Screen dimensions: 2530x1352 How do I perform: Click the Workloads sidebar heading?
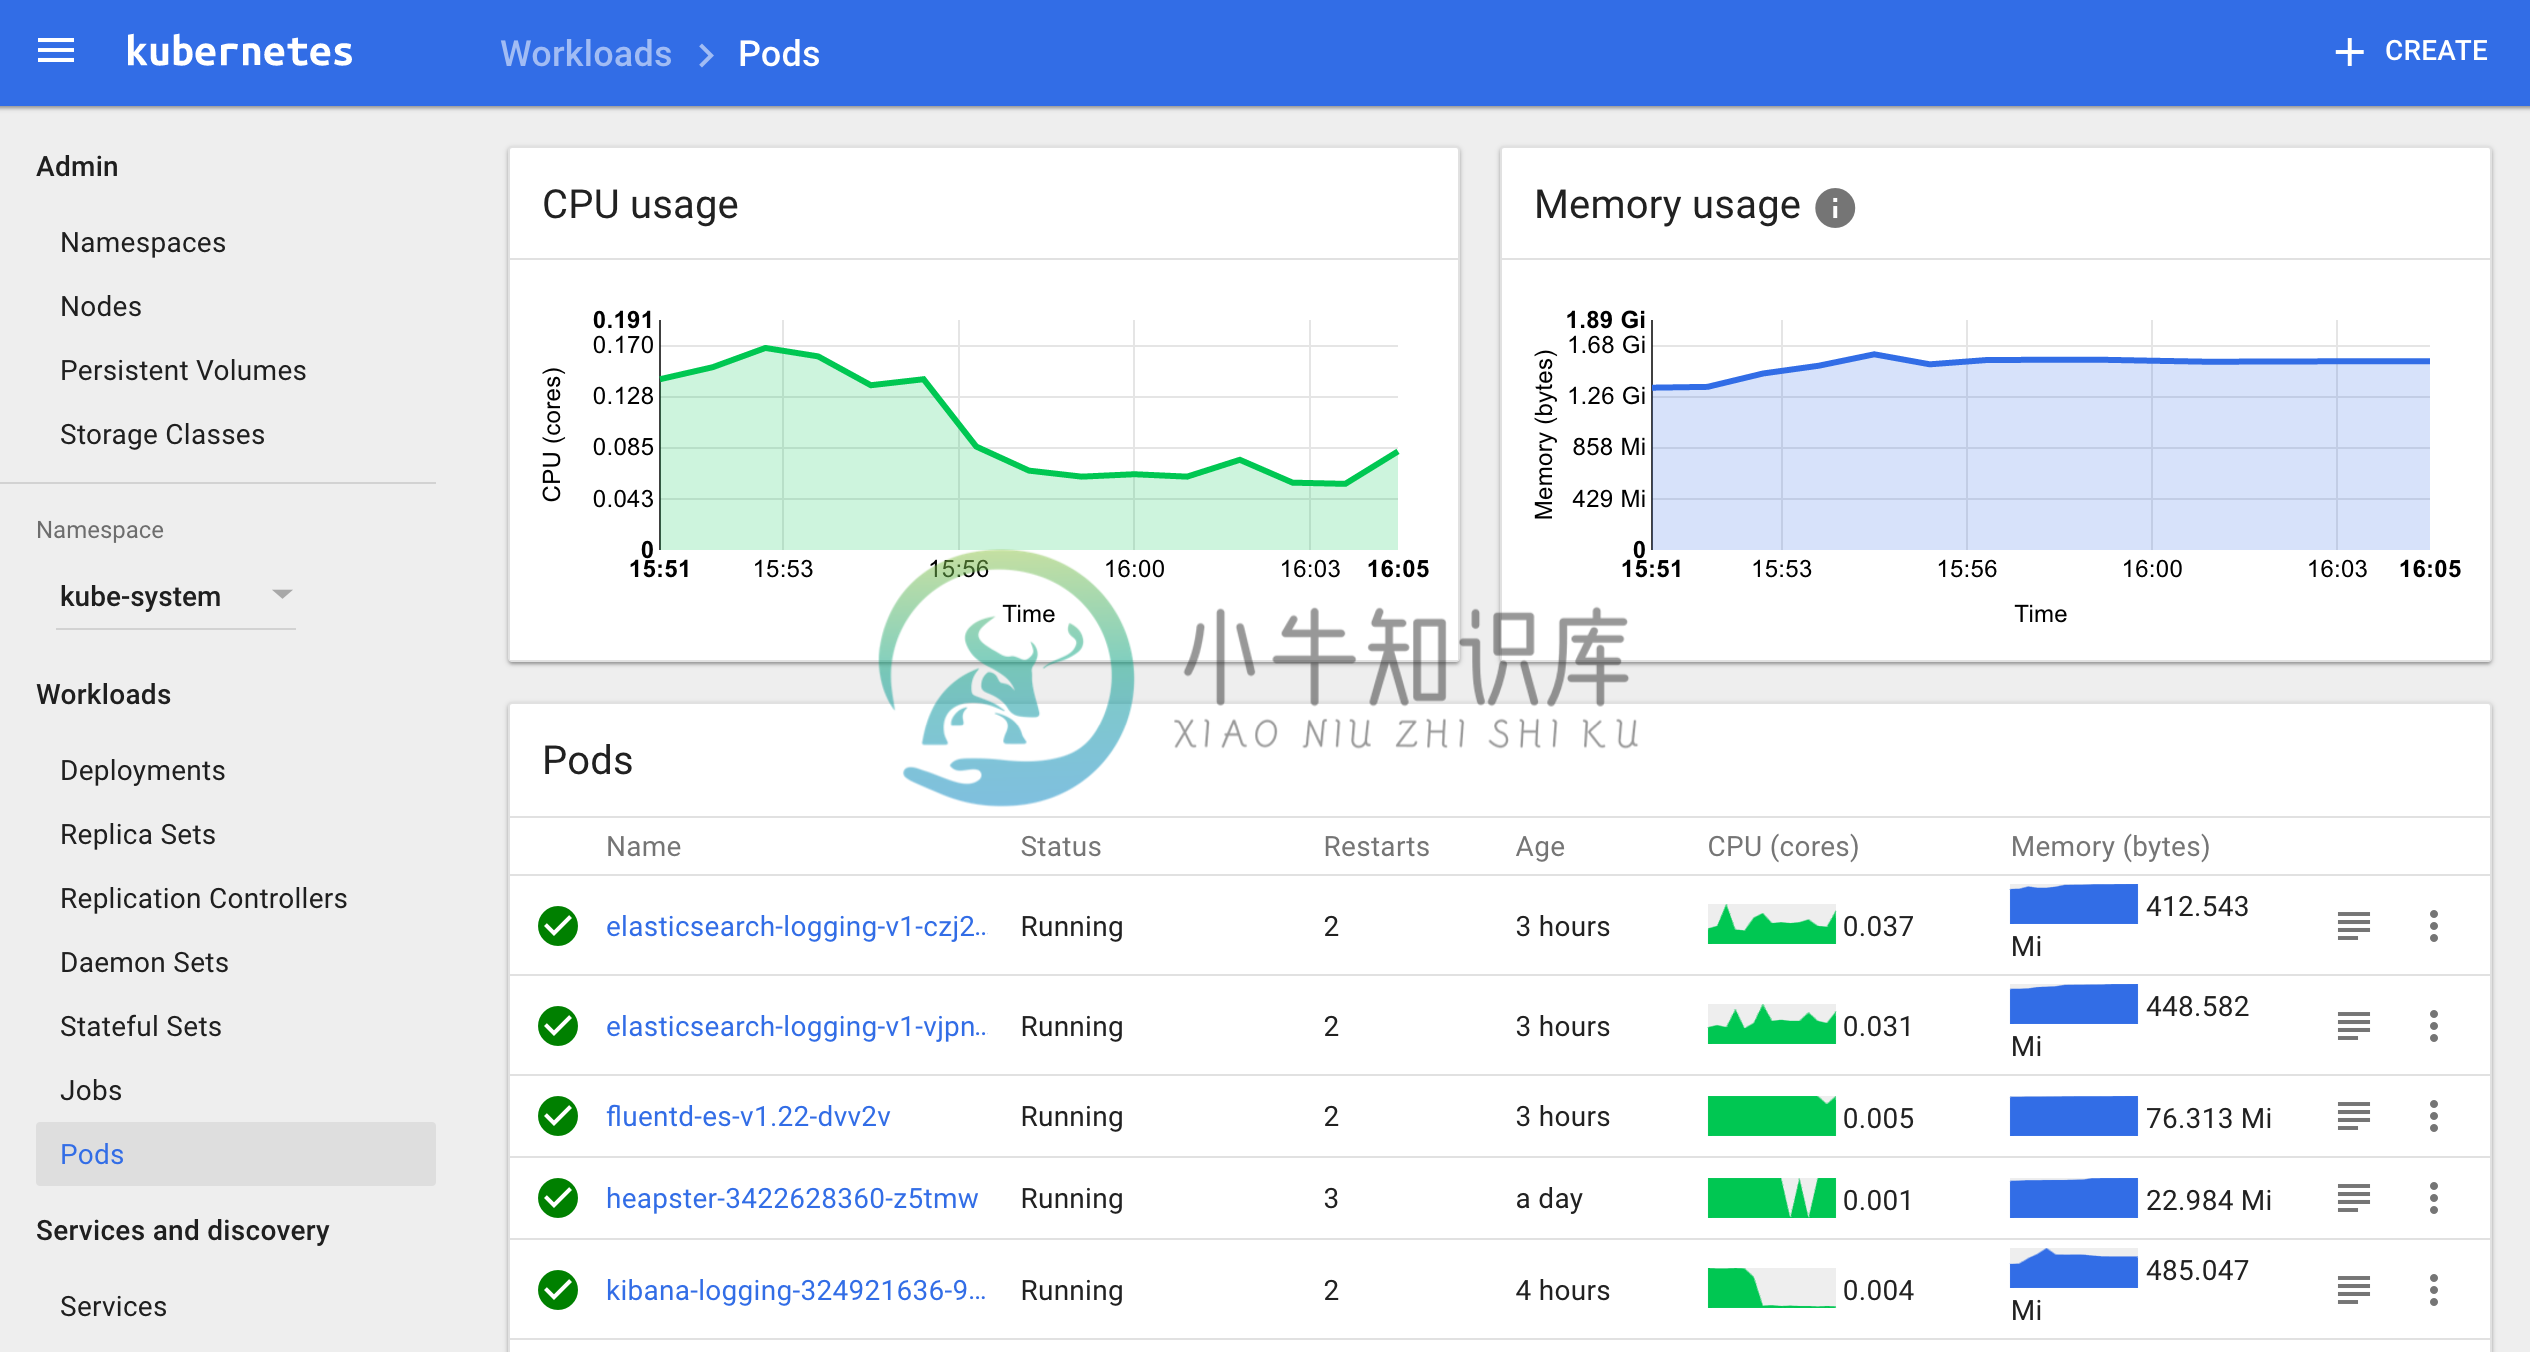[x=104, y=694]
